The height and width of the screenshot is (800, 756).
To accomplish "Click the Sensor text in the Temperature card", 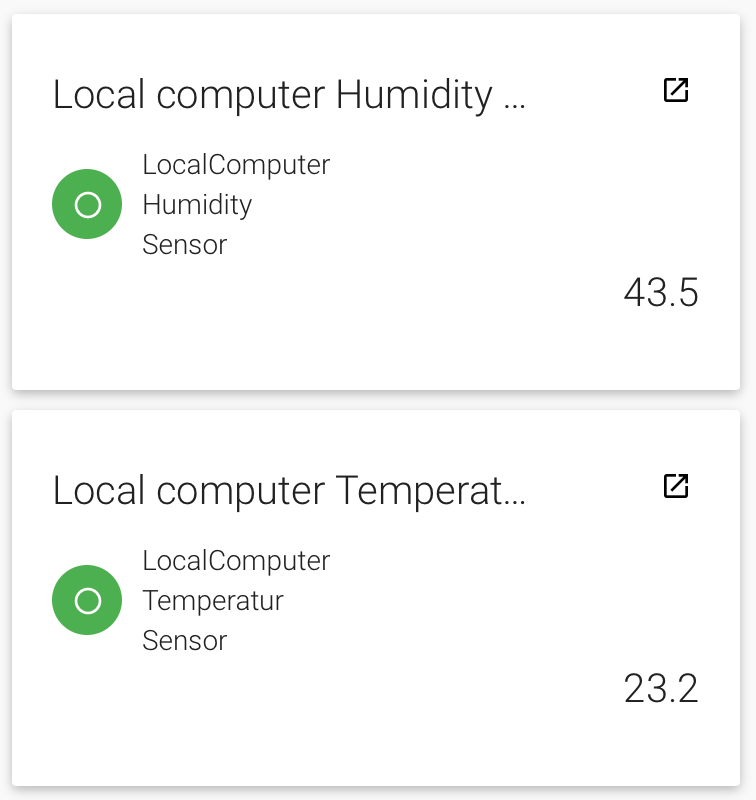I will point(185,641).
